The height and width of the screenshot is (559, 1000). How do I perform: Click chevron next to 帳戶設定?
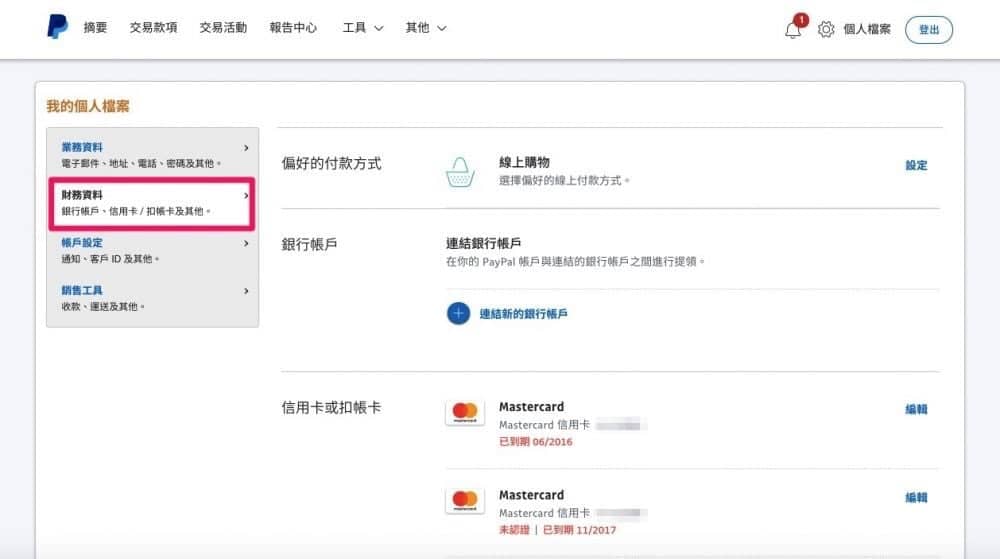tap(246, 243)
